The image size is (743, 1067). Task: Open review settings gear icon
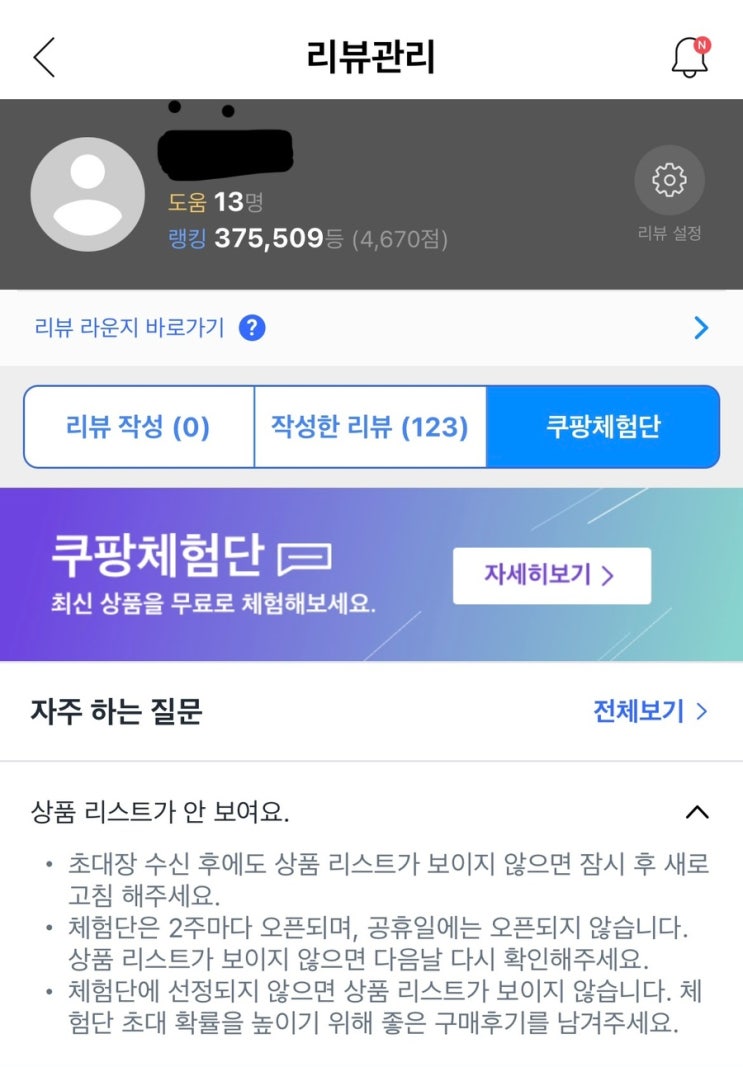tap(670, 180)
